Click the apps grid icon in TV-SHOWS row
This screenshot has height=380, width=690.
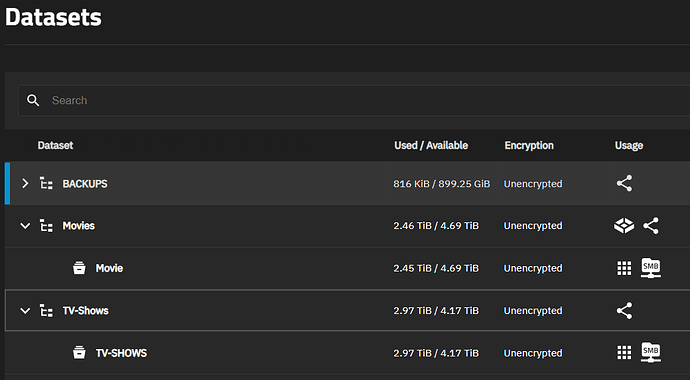click(624, 353)
